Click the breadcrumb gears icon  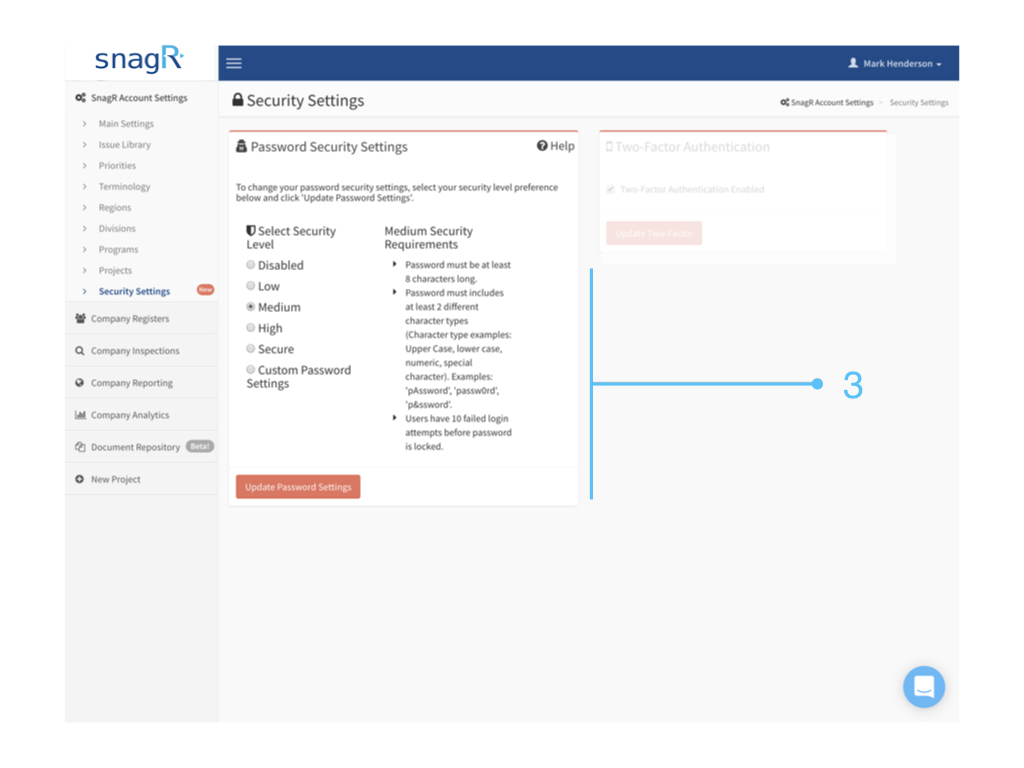784,103
